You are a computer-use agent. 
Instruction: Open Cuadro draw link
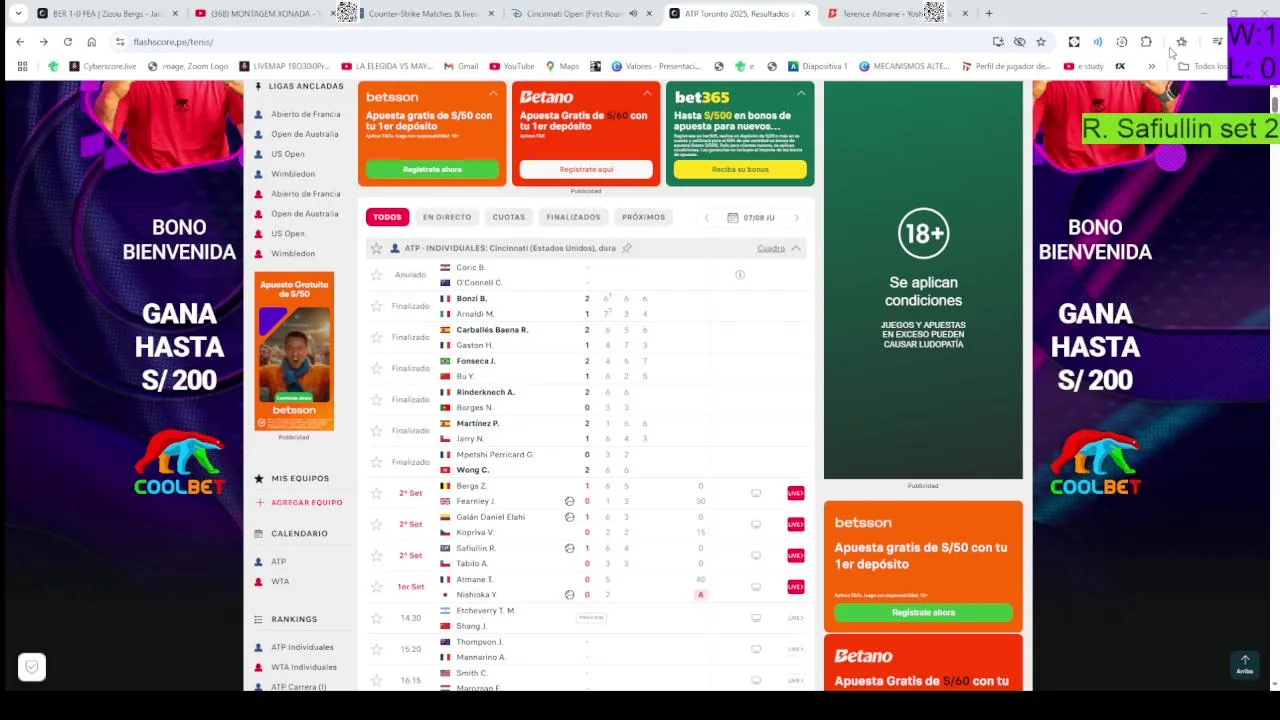point(771,248)
